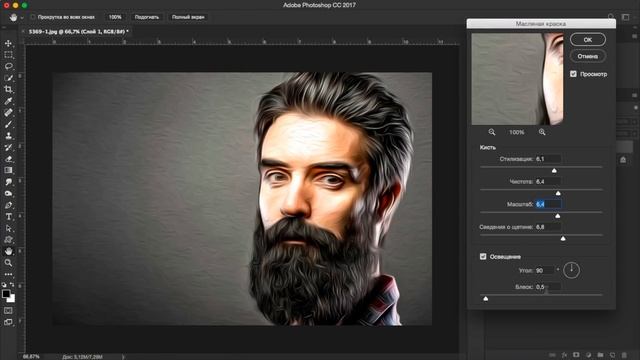Select the Smudge tool
This screenshot has width=640, height=360.
pos(8,182)
